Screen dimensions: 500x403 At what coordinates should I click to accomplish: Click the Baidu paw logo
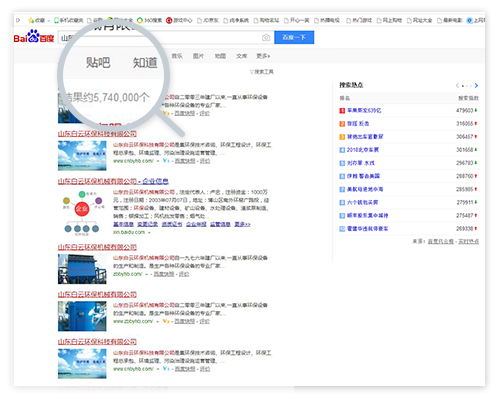coord(34,36)
